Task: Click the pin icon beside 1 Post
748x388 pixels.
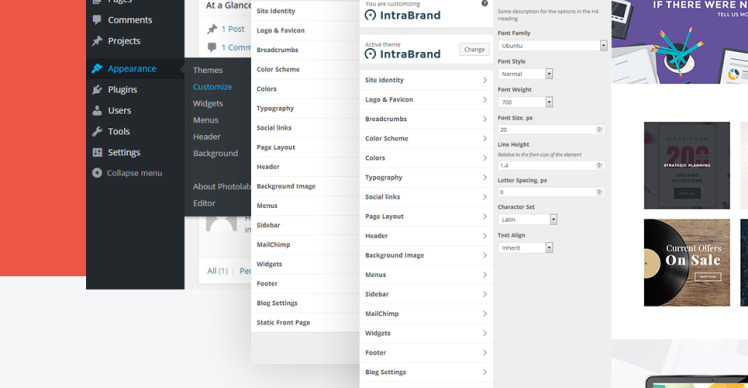Action: (x=212, y=29)
